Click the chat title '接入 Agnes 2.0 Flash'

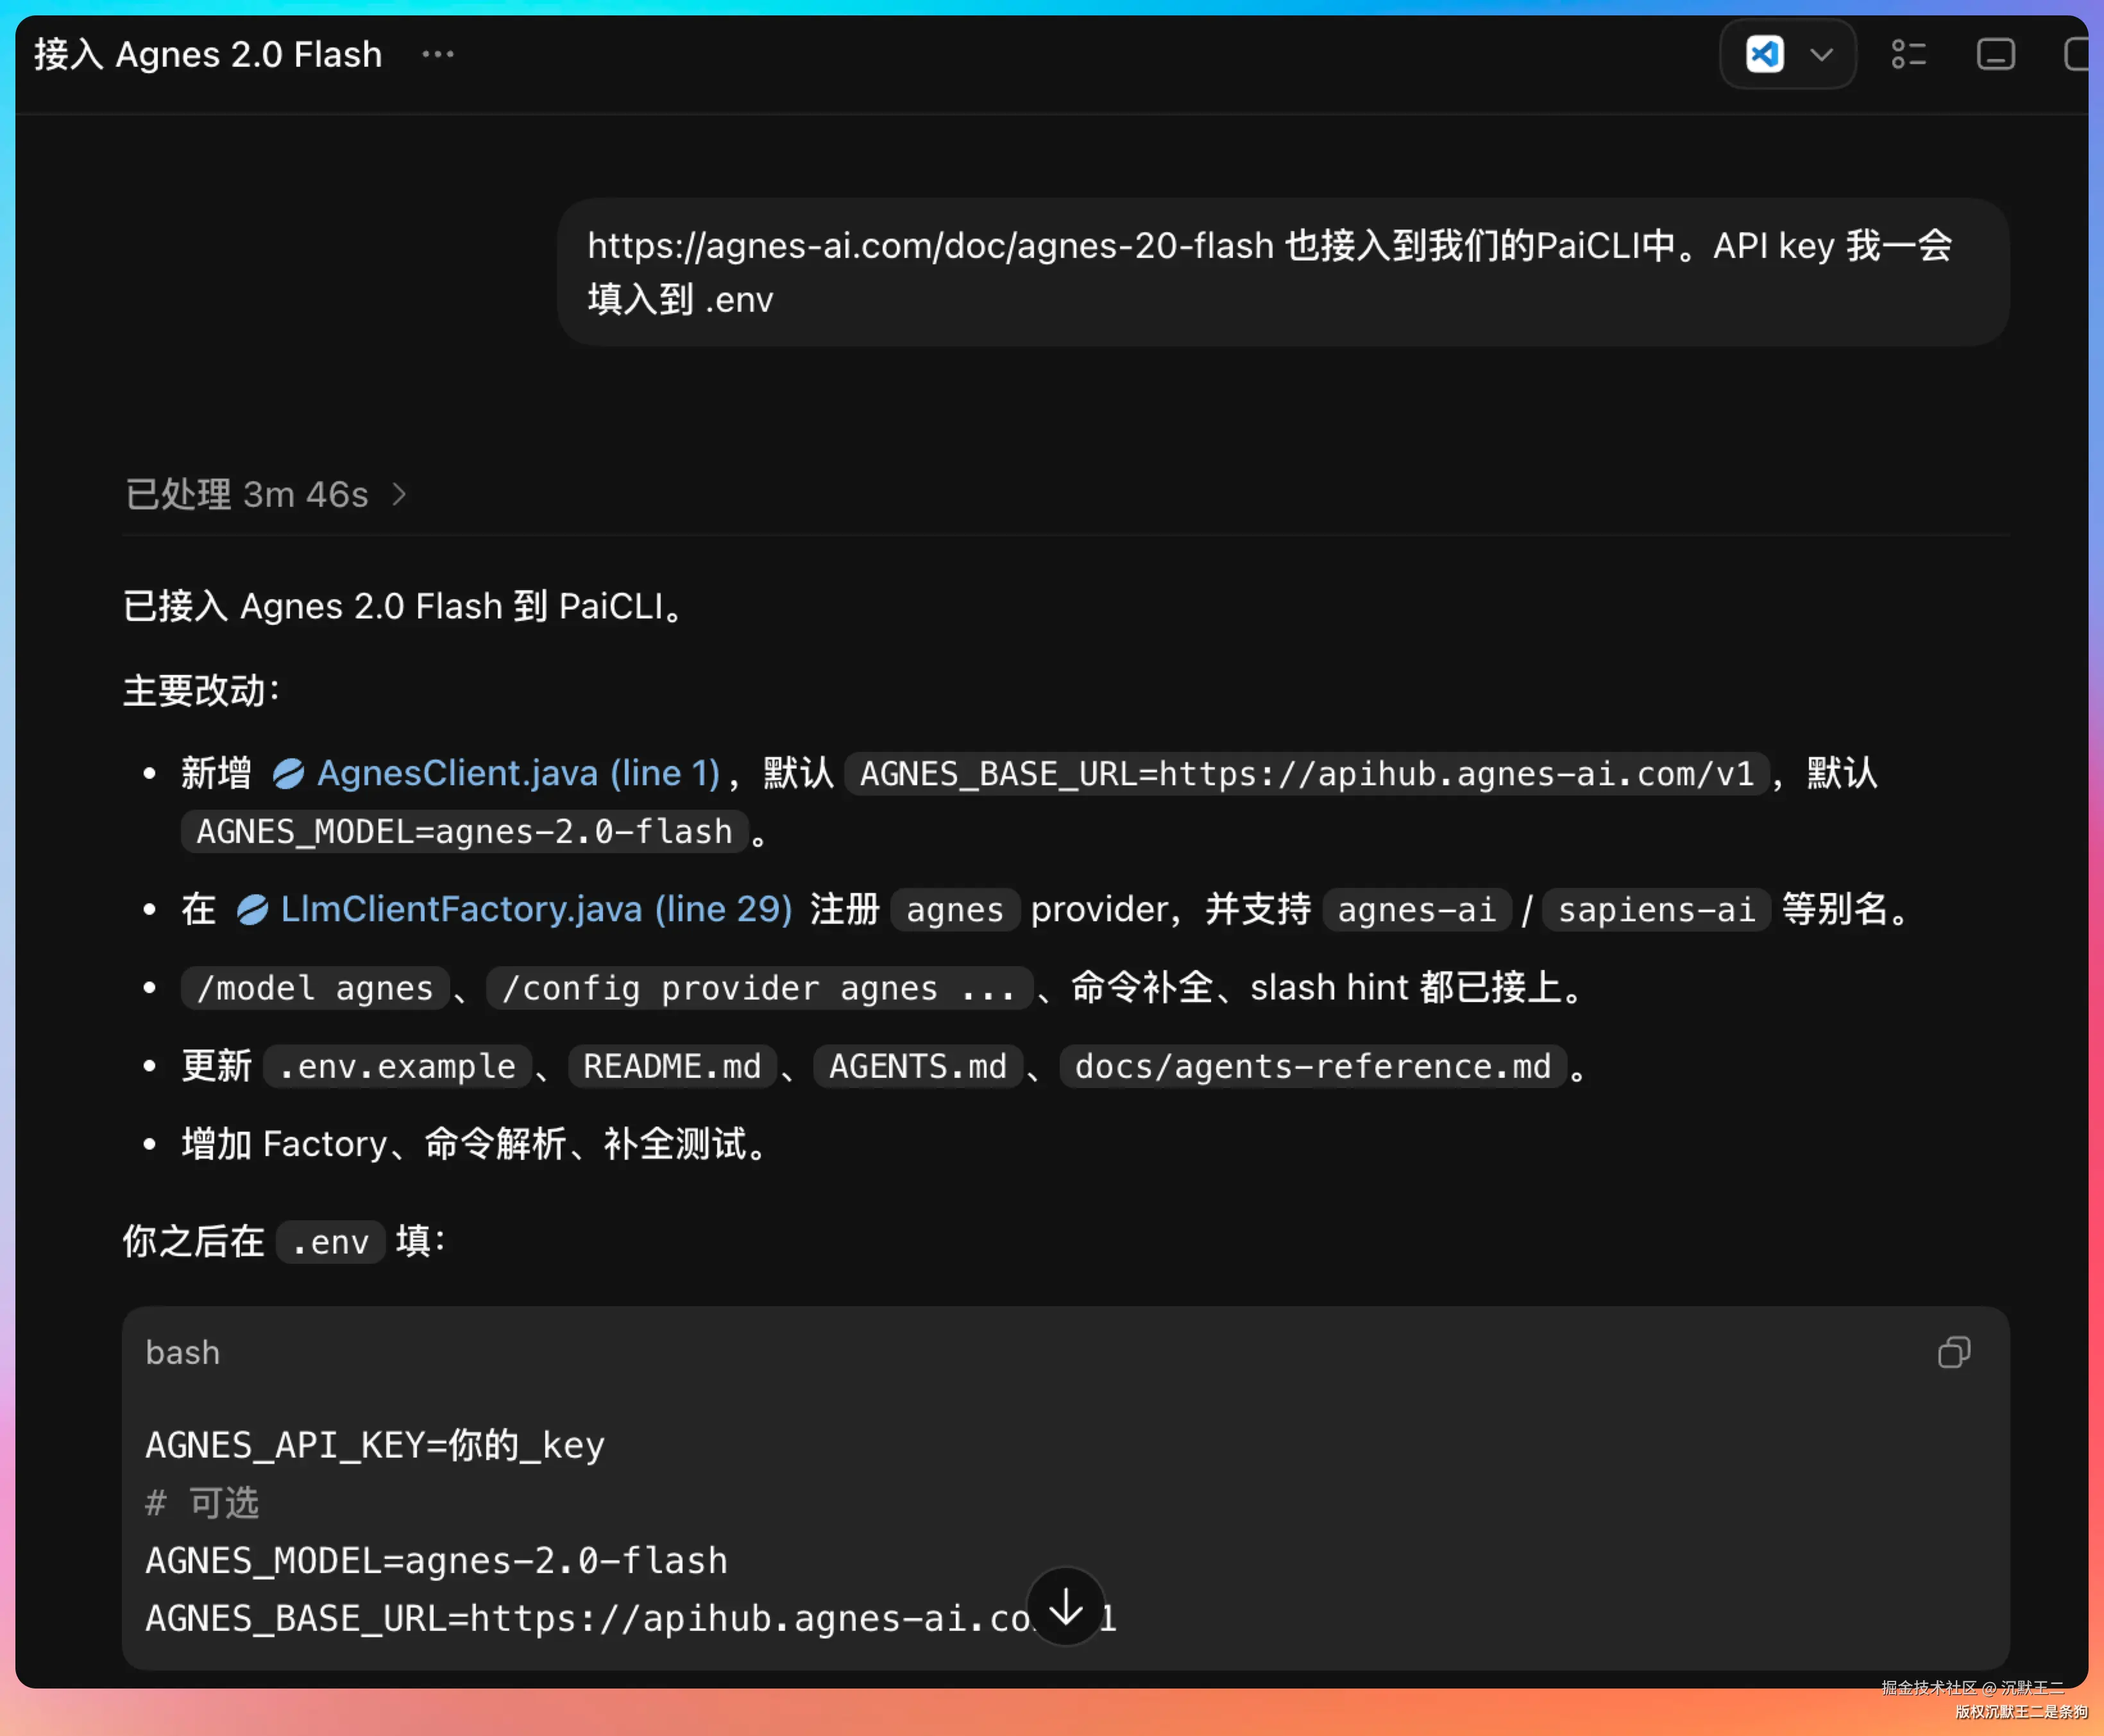pos(208,54)
